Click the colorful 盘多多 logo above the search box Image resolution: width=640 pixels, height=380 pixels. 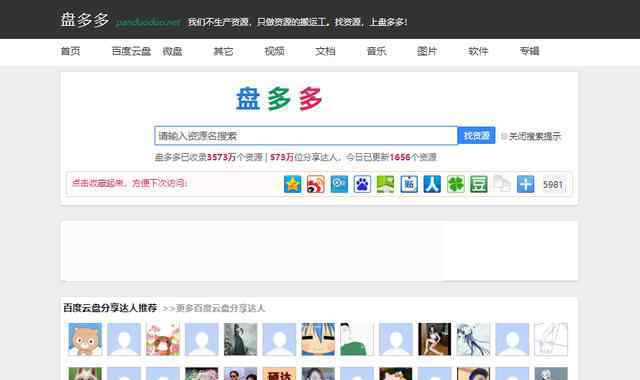coord(280,99)
